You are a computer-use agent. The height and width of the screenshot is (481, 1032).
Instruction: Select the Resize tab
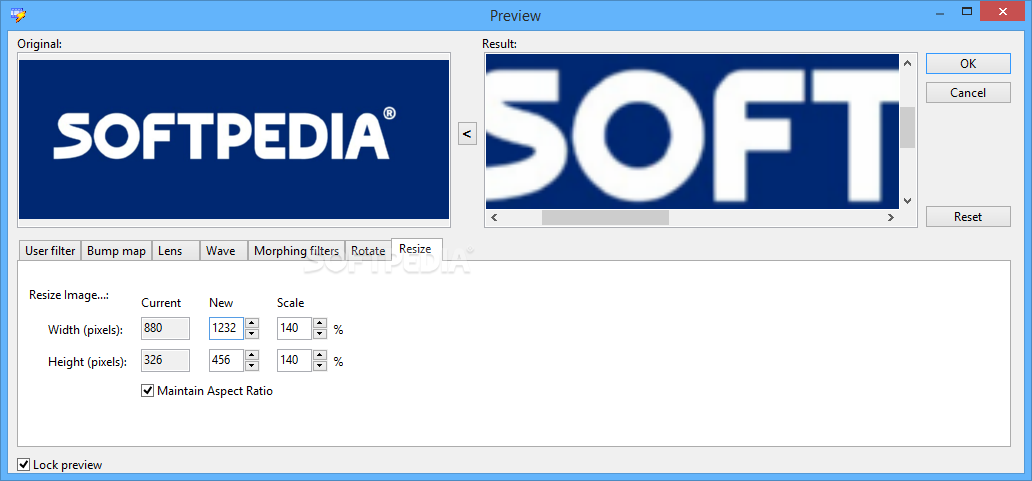(416, 249)
